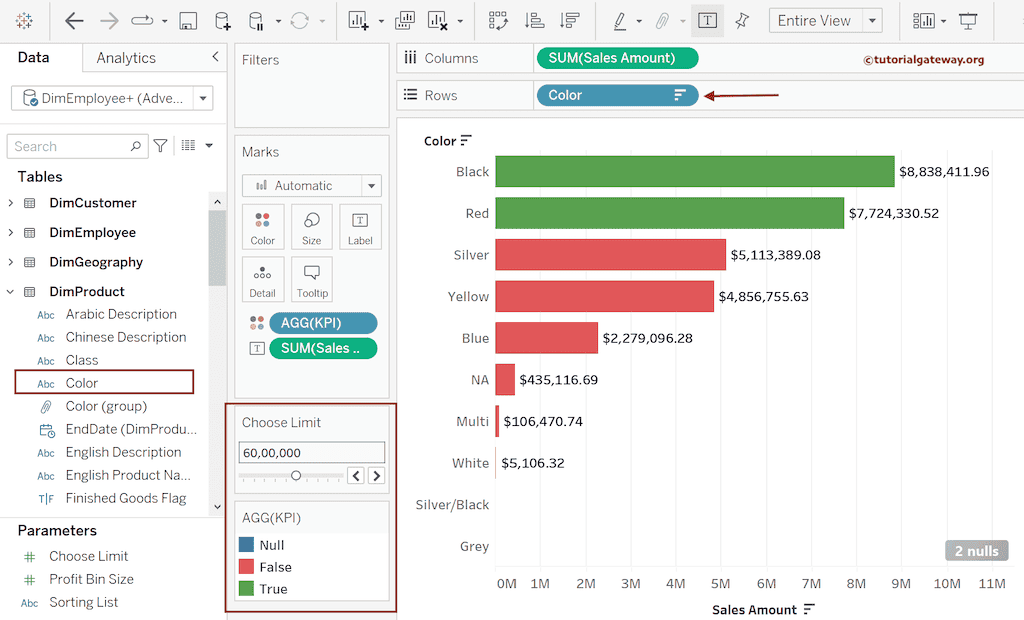Click the Save workbook icon
1024x620 pixels.
pyautogui.click(x=187, y=20)
